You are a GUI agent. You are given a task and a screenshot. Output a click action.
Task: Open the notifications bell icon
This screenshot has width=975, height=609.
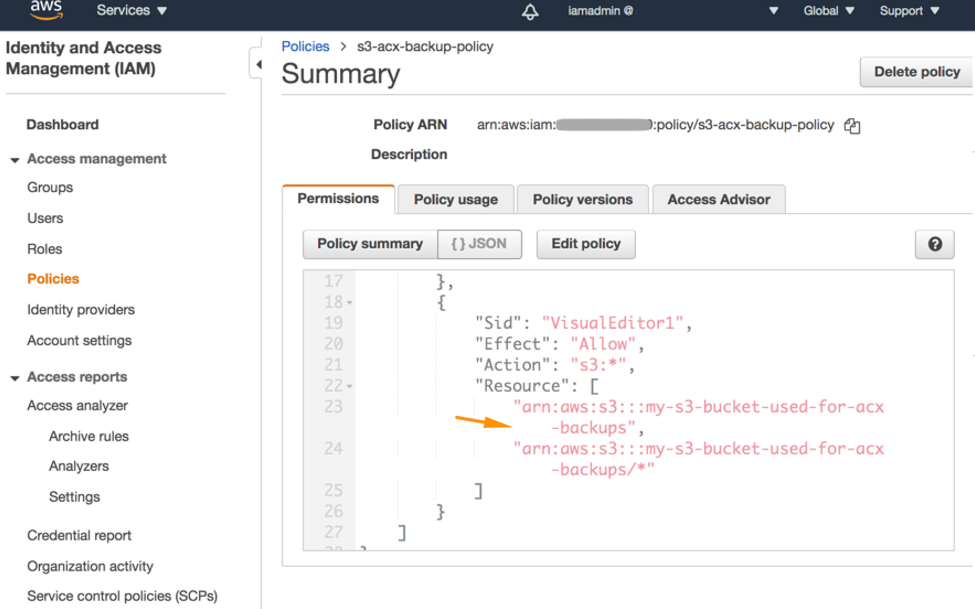530,11
